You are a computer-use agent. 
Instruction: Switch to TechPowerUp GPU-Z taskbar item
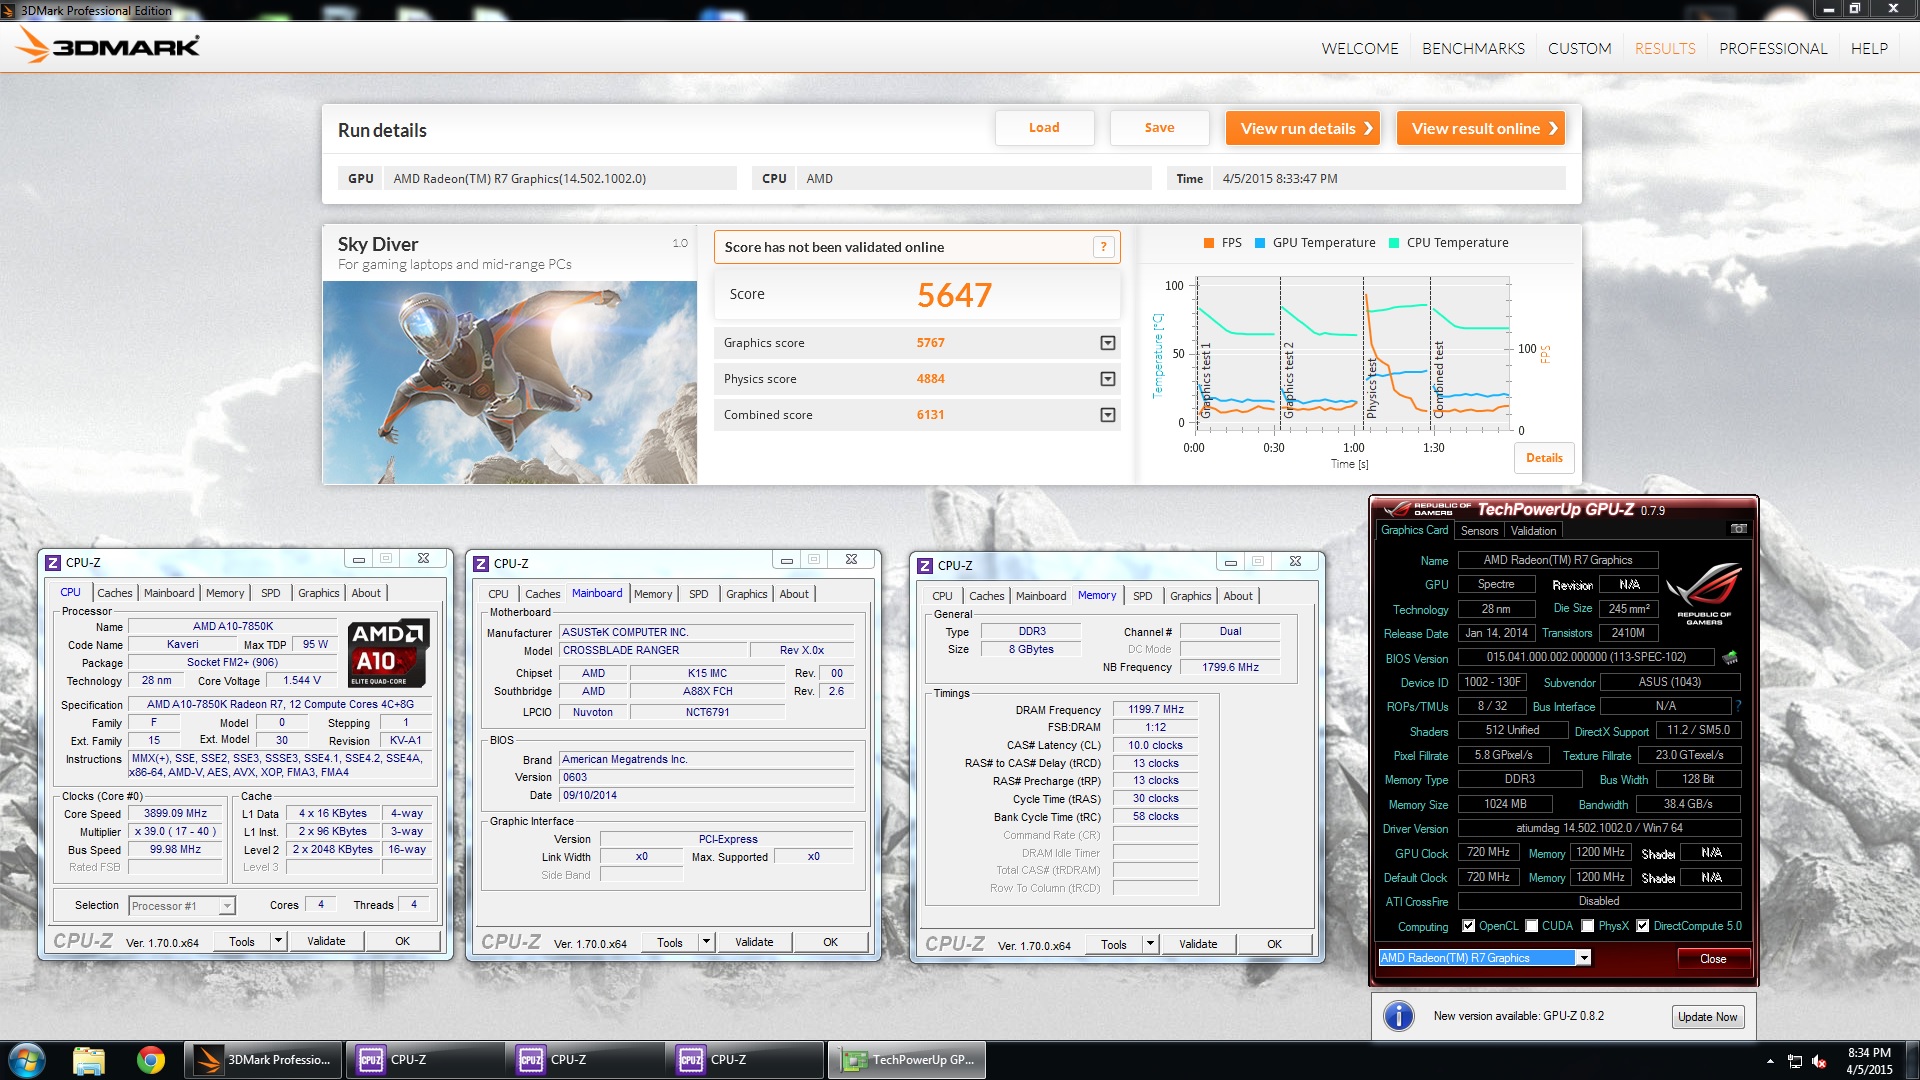907,1060
